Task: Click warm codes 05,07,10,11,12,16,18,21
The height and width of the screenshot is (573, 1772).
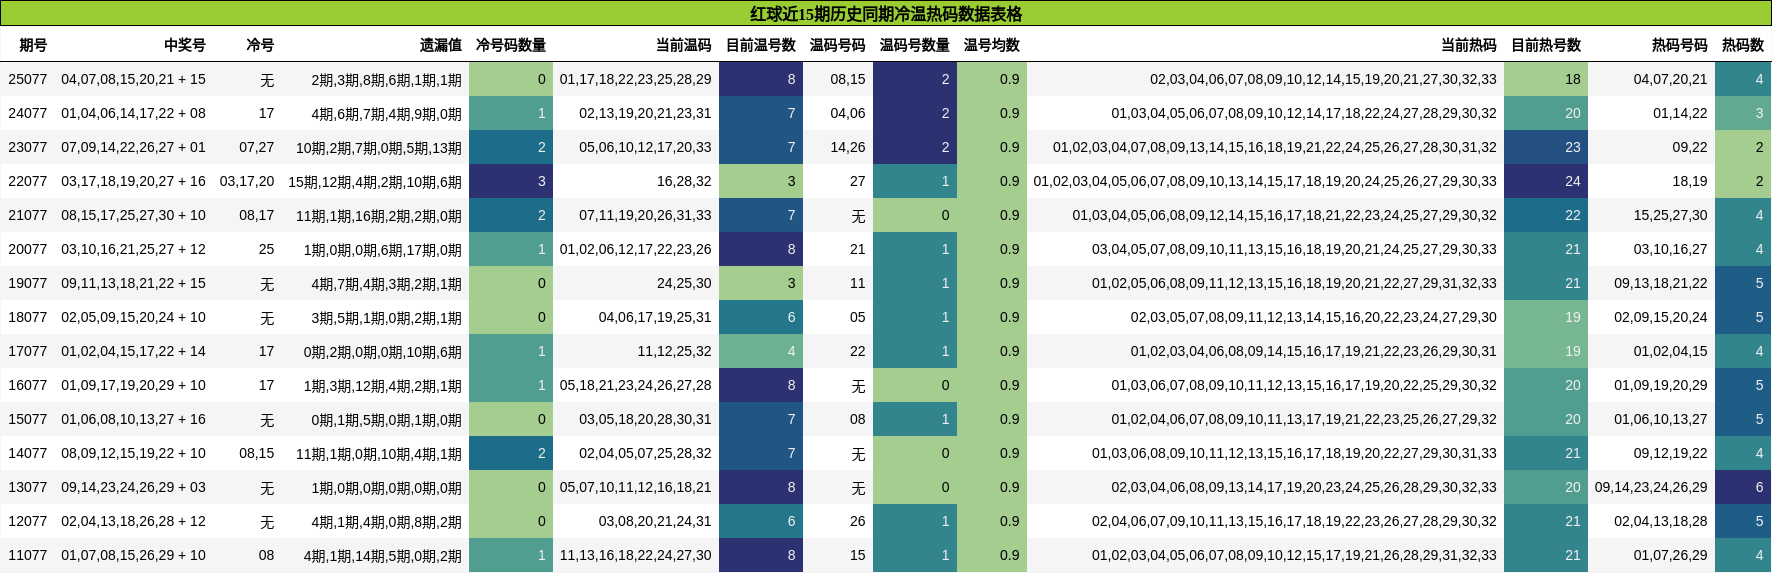Action: pos(636,487)
